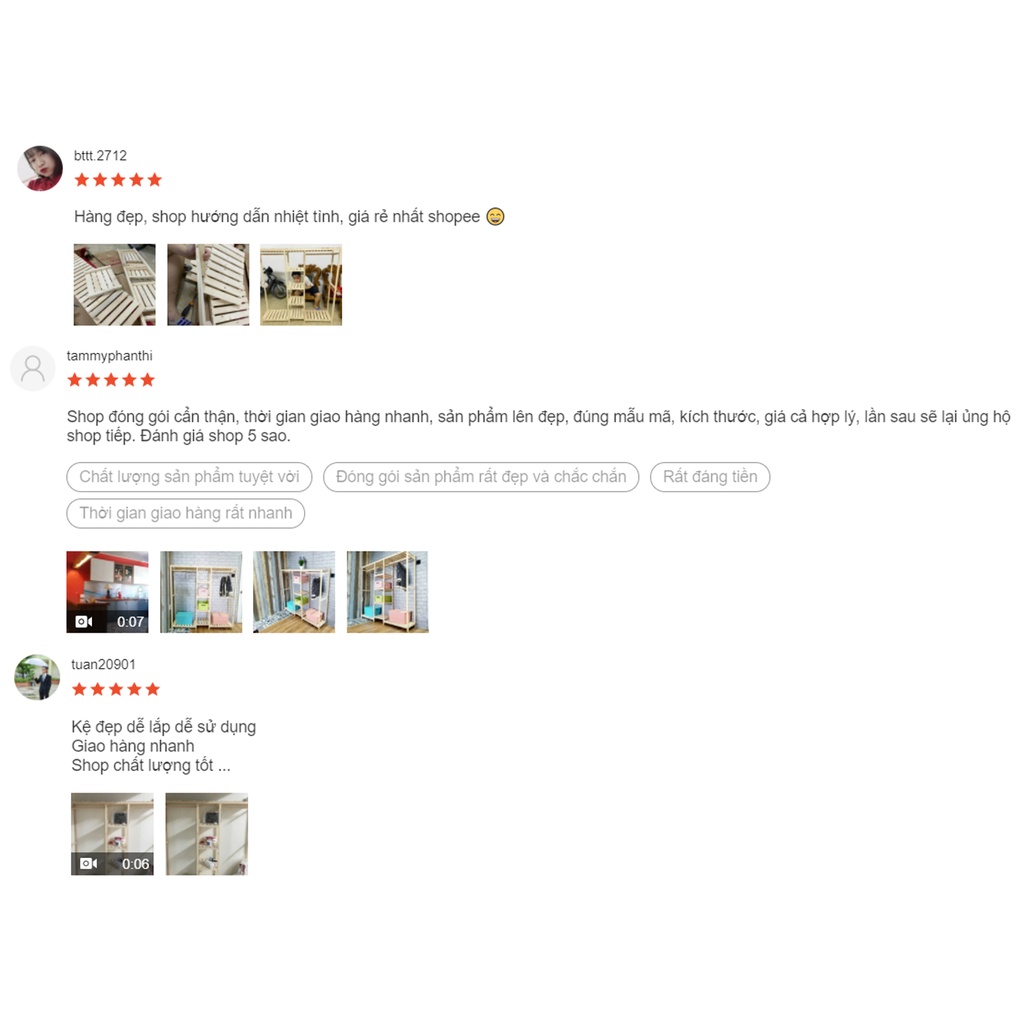Open tuan20901's shelf photo beside the video

[207, 834]
